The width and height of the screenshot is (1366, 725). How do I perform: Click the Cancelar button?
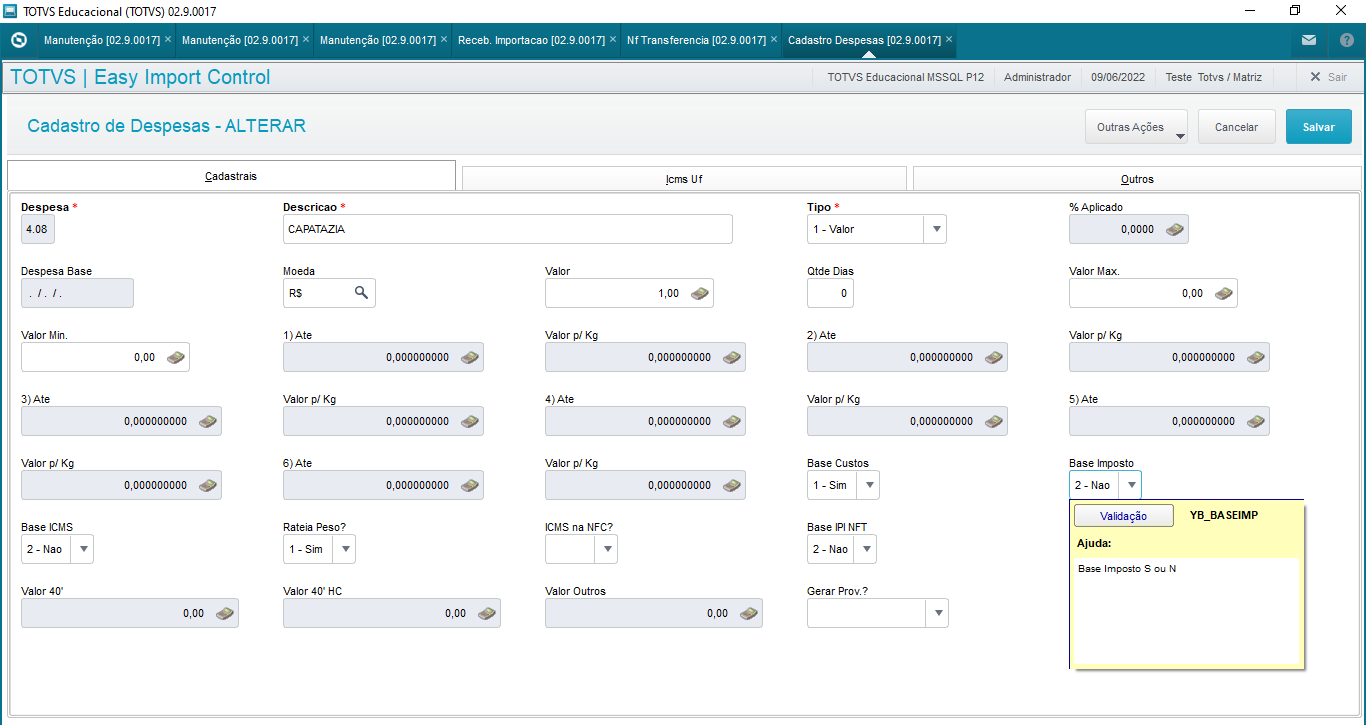(x=1236, y=127)
